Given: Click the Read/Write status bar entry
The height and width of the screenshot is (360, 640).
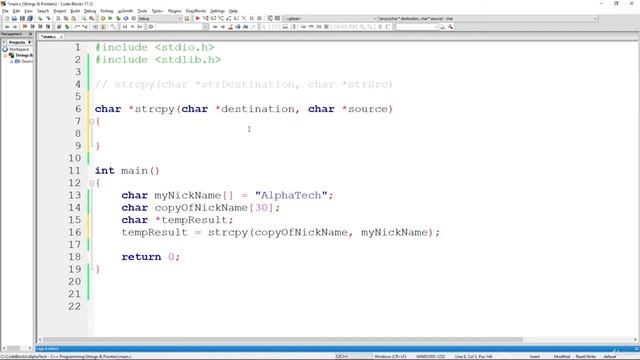Looking at the screenshot, I should [x=586, y=357].
